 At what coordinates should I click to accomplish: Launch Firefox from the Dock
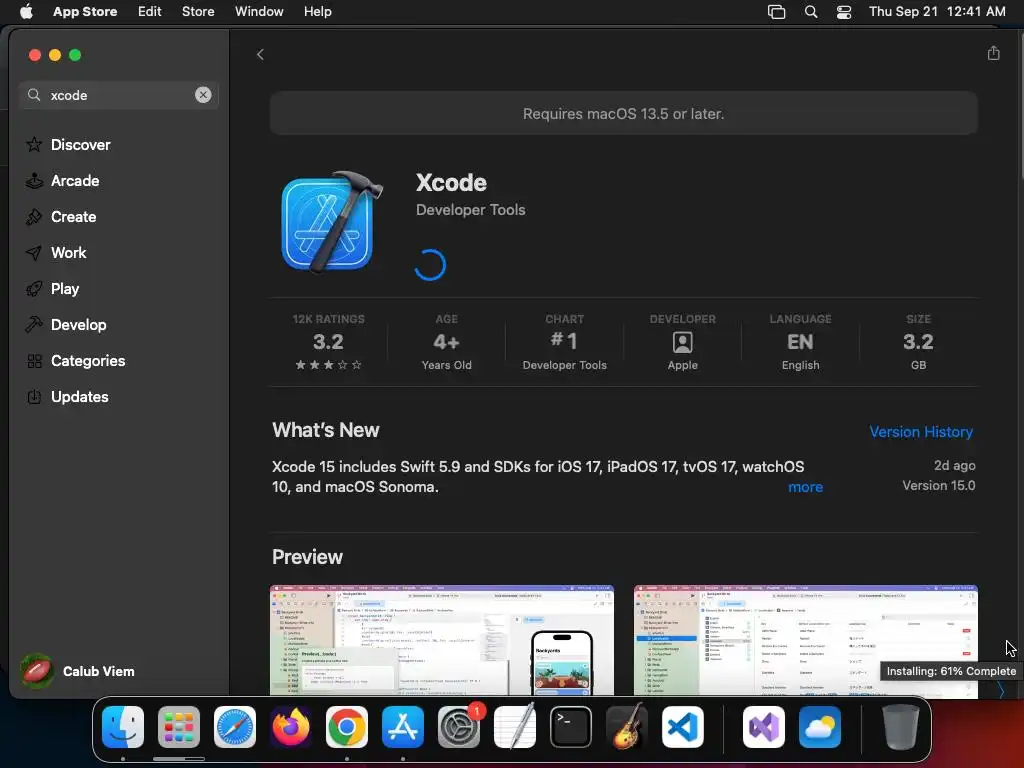coord(291,727)
